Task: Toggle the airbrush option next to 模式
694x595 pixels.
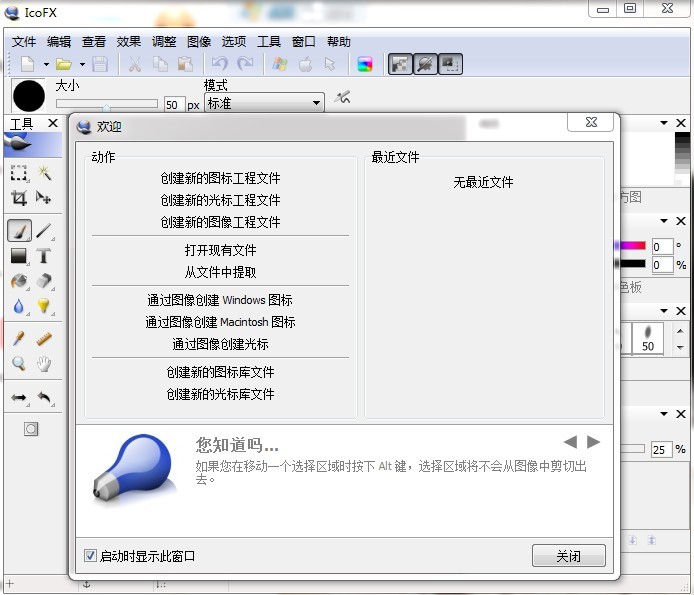Action: [x=343, y=97]
